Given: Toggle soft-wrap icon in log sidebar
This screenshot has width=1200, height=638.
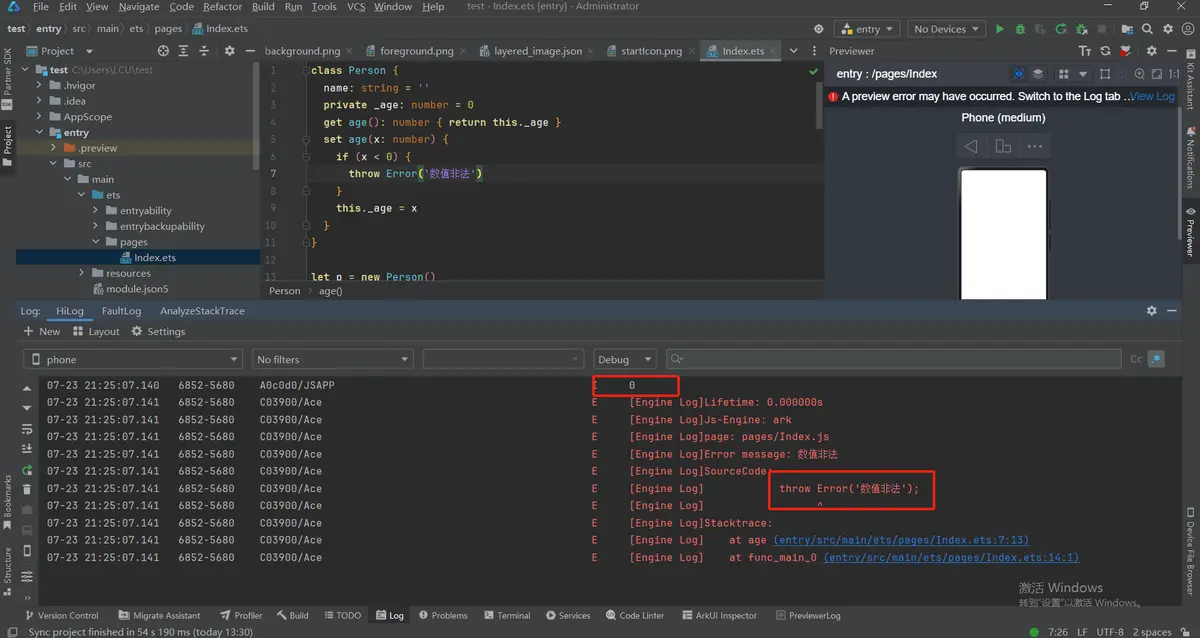Looking at the screenshot, I should 27,429.
